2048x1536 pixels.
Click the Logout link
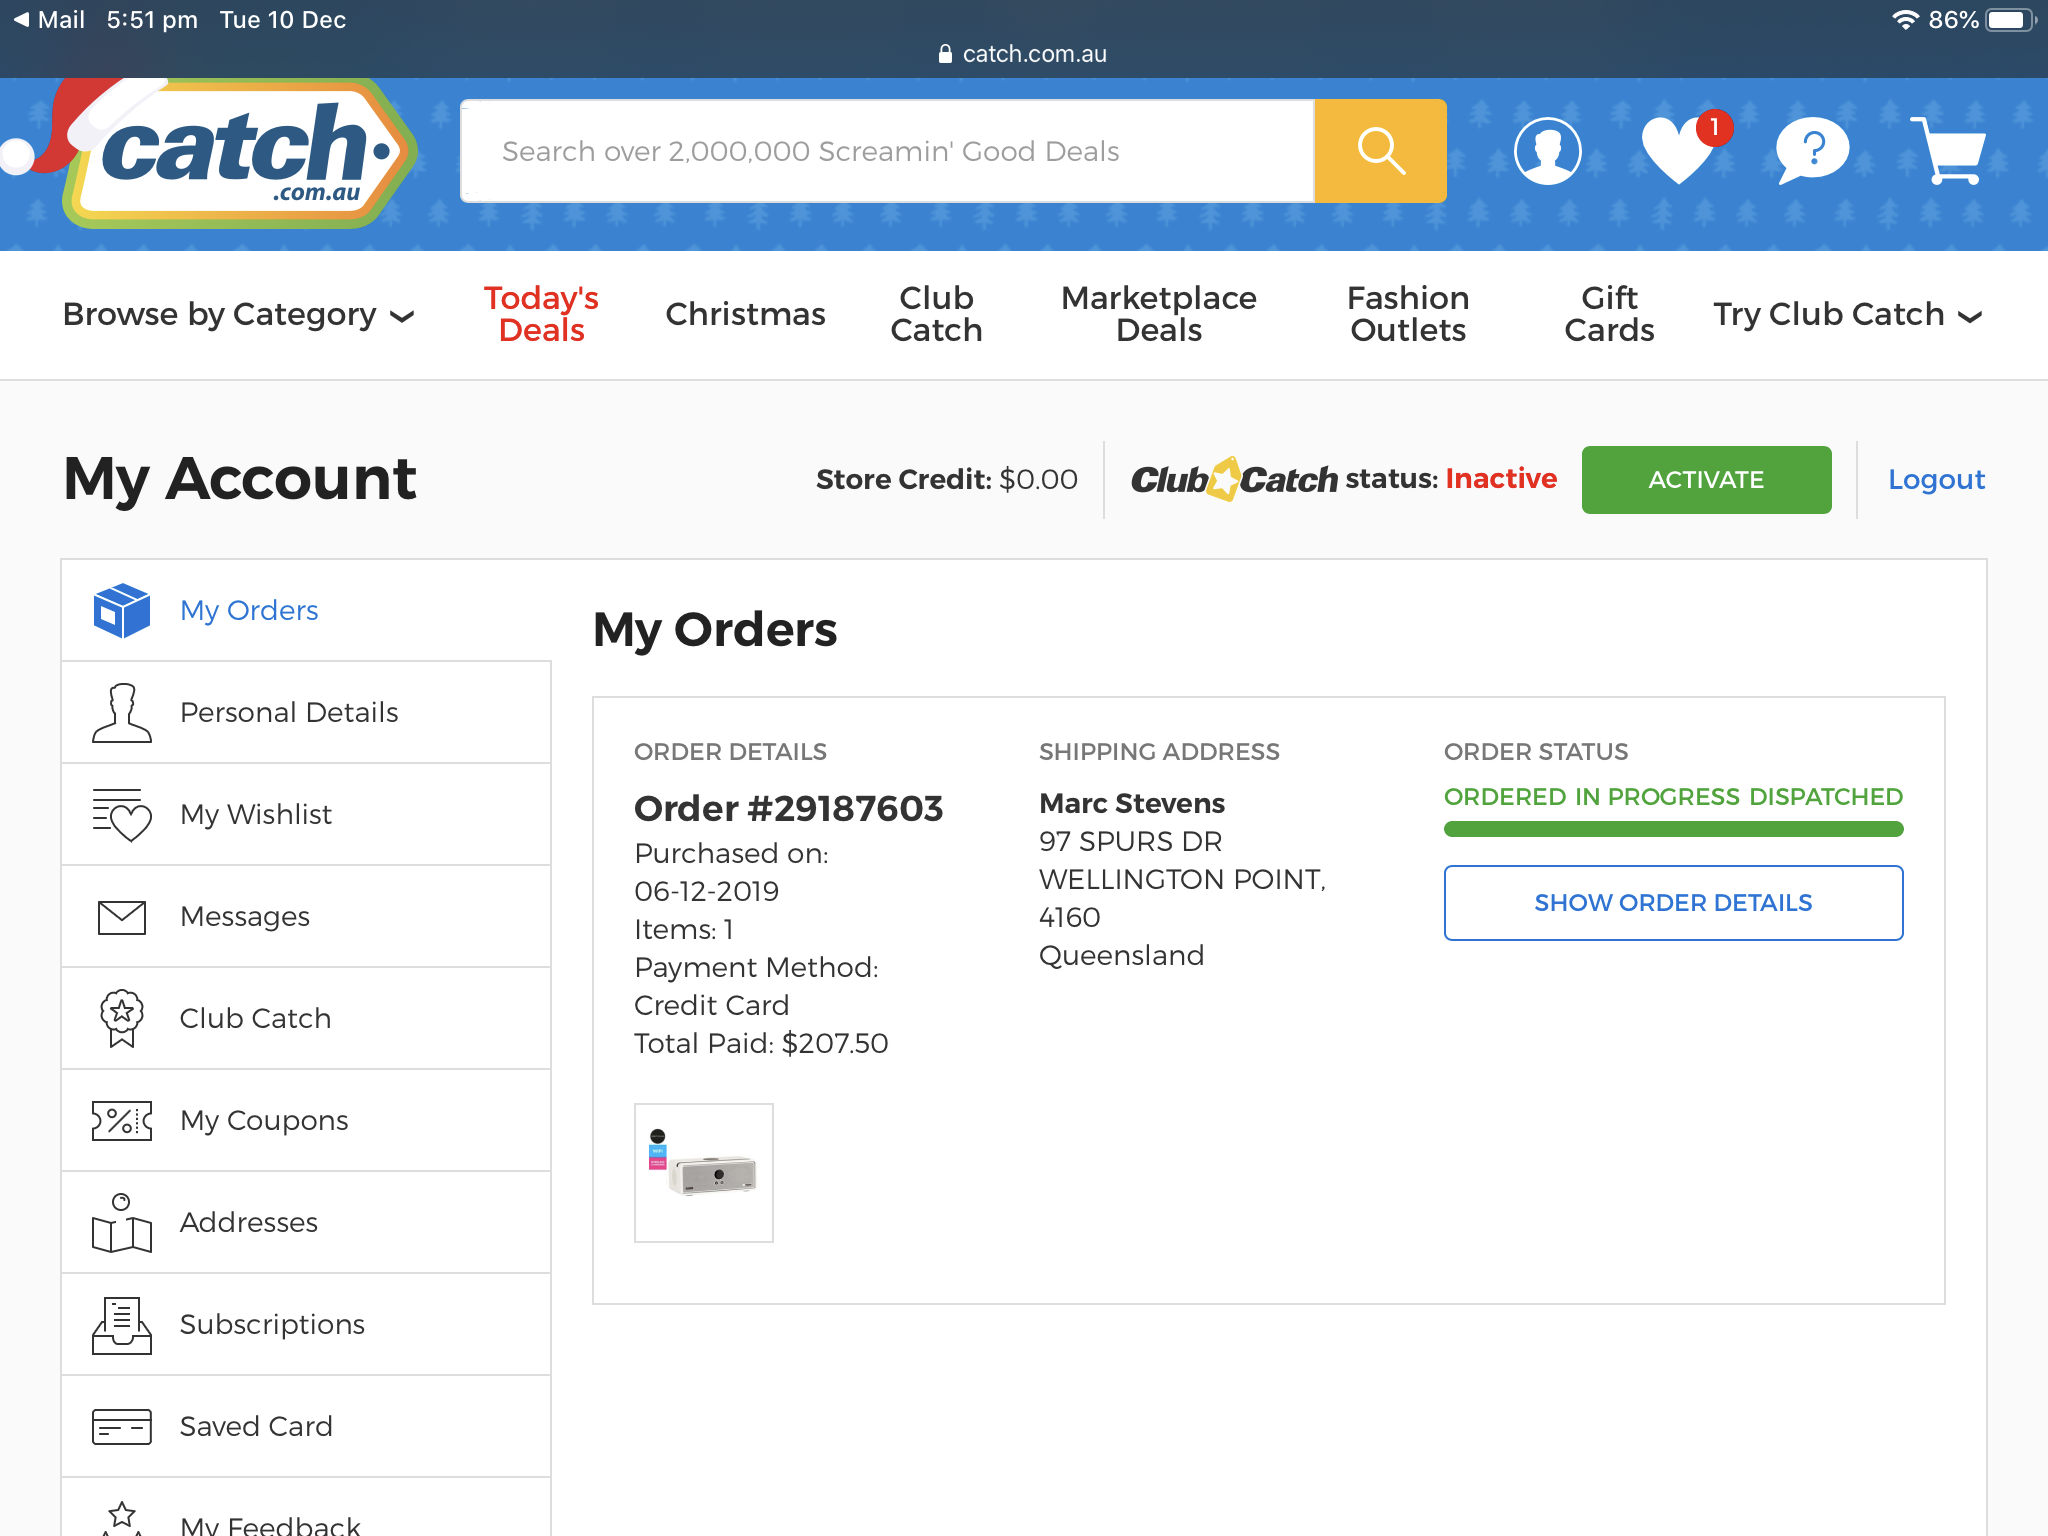pos(1936,480)
